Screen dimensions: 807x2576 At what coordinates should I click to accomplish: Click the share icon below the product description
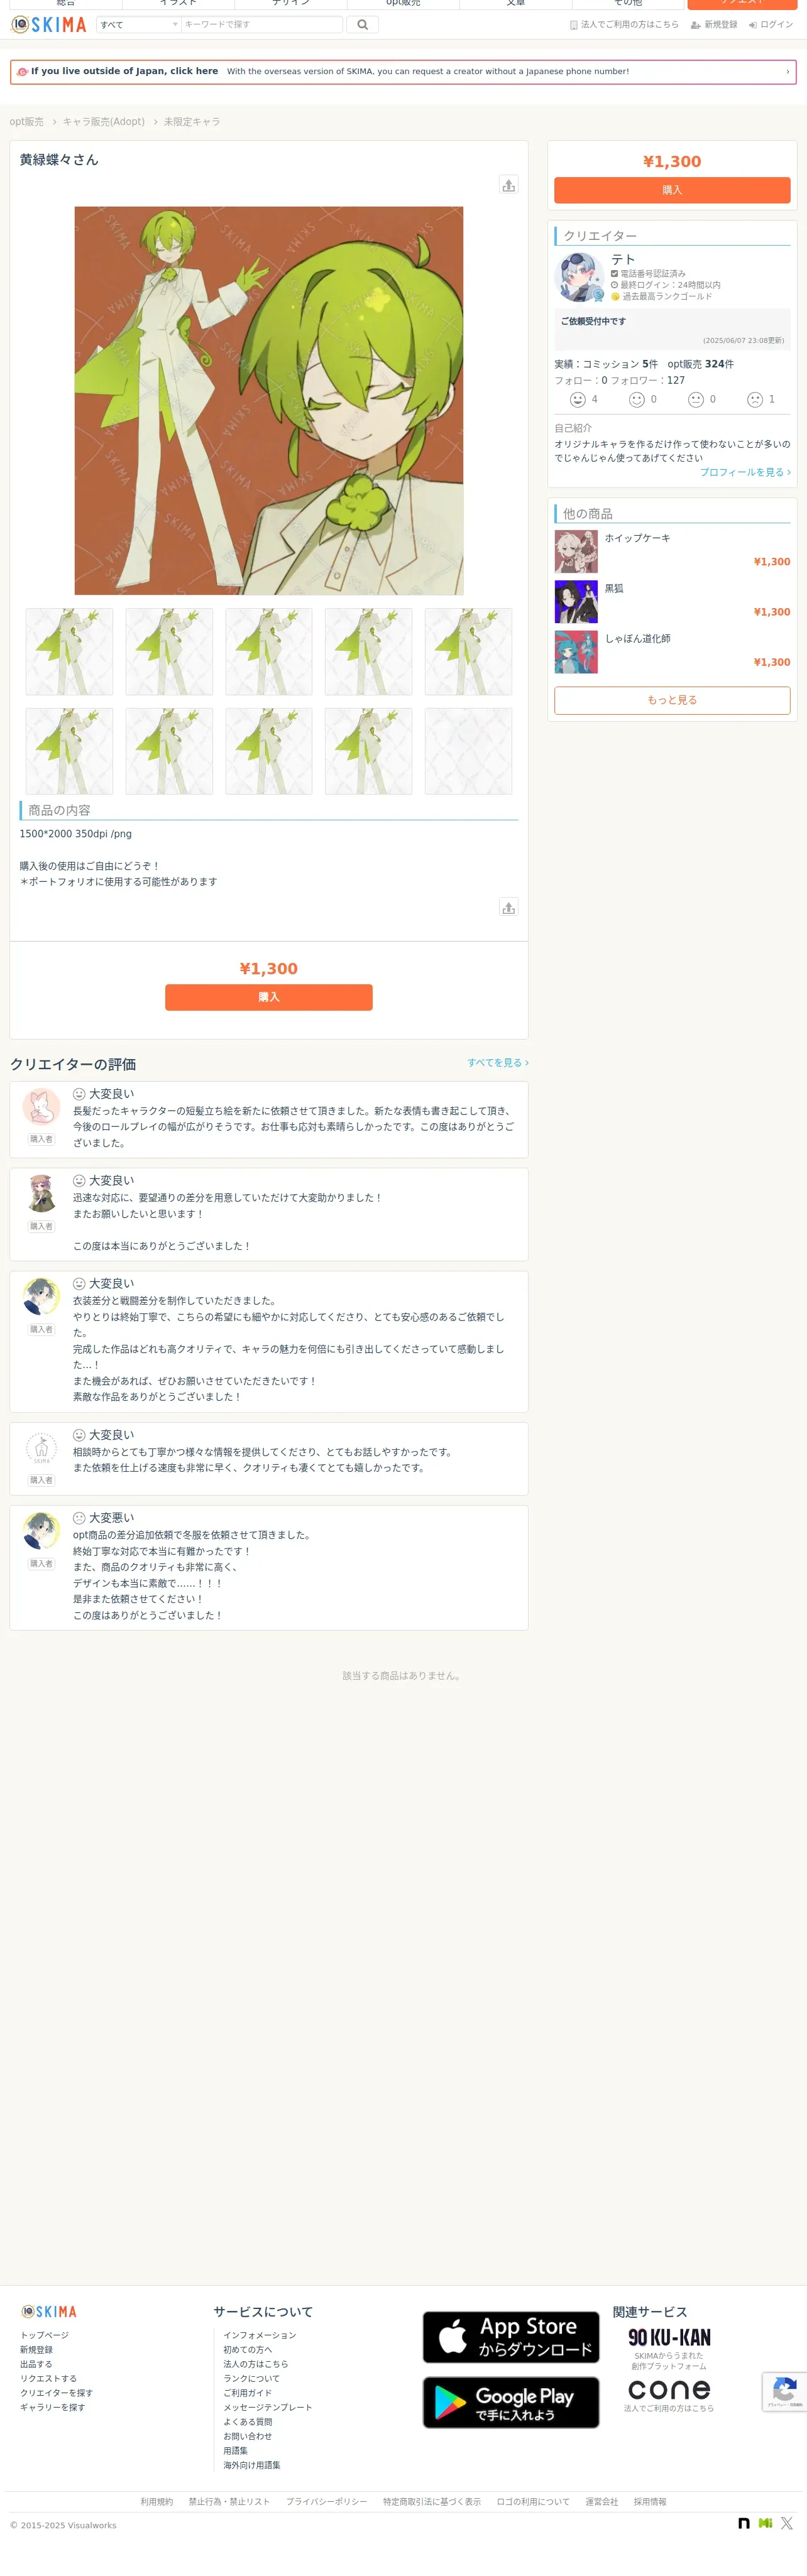(x=509, y=907)
